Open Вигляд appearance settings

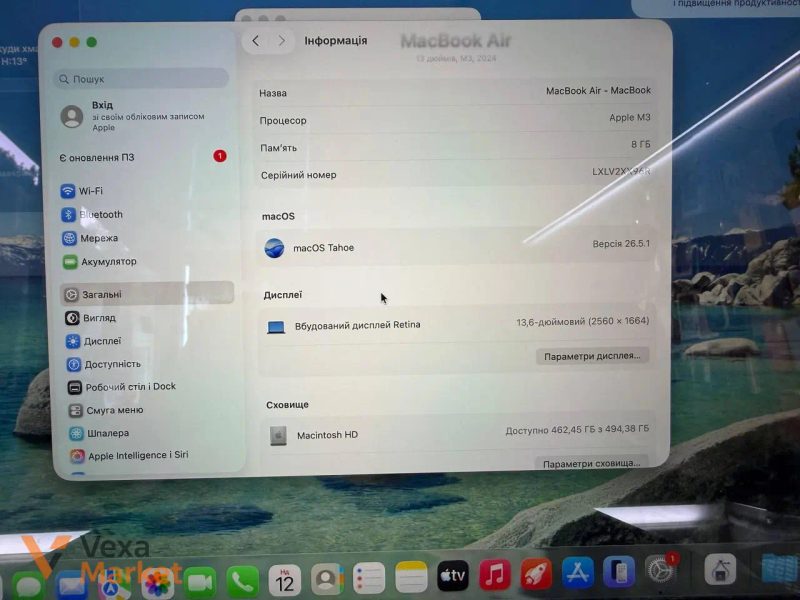90,317
